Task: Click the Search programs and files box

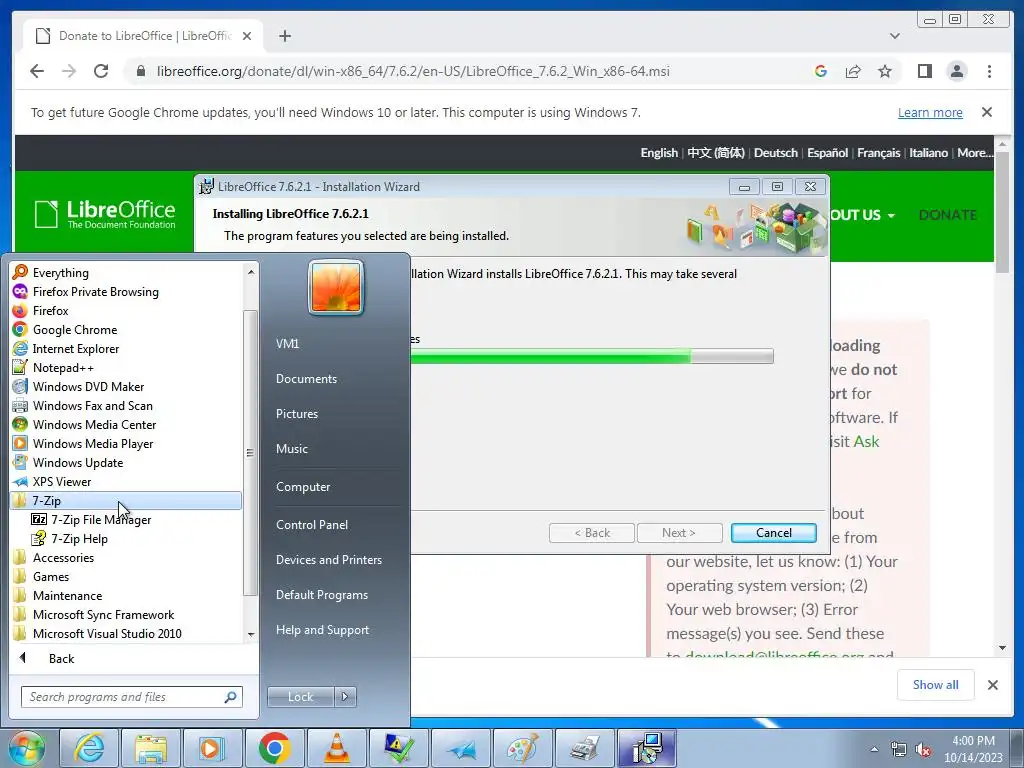Action: click(131, 697)
